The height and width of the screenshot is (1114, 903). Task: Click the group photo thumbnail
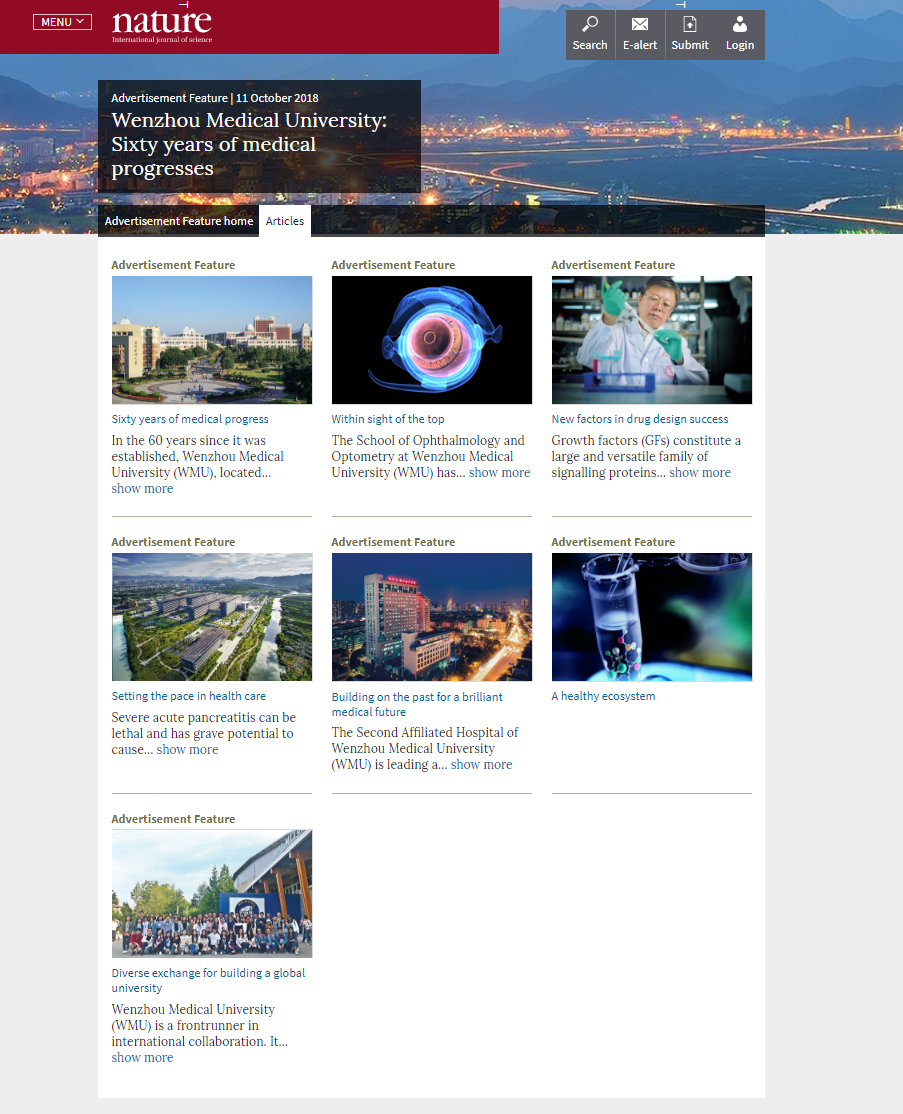pyautogui.click(x=212, y=894)
